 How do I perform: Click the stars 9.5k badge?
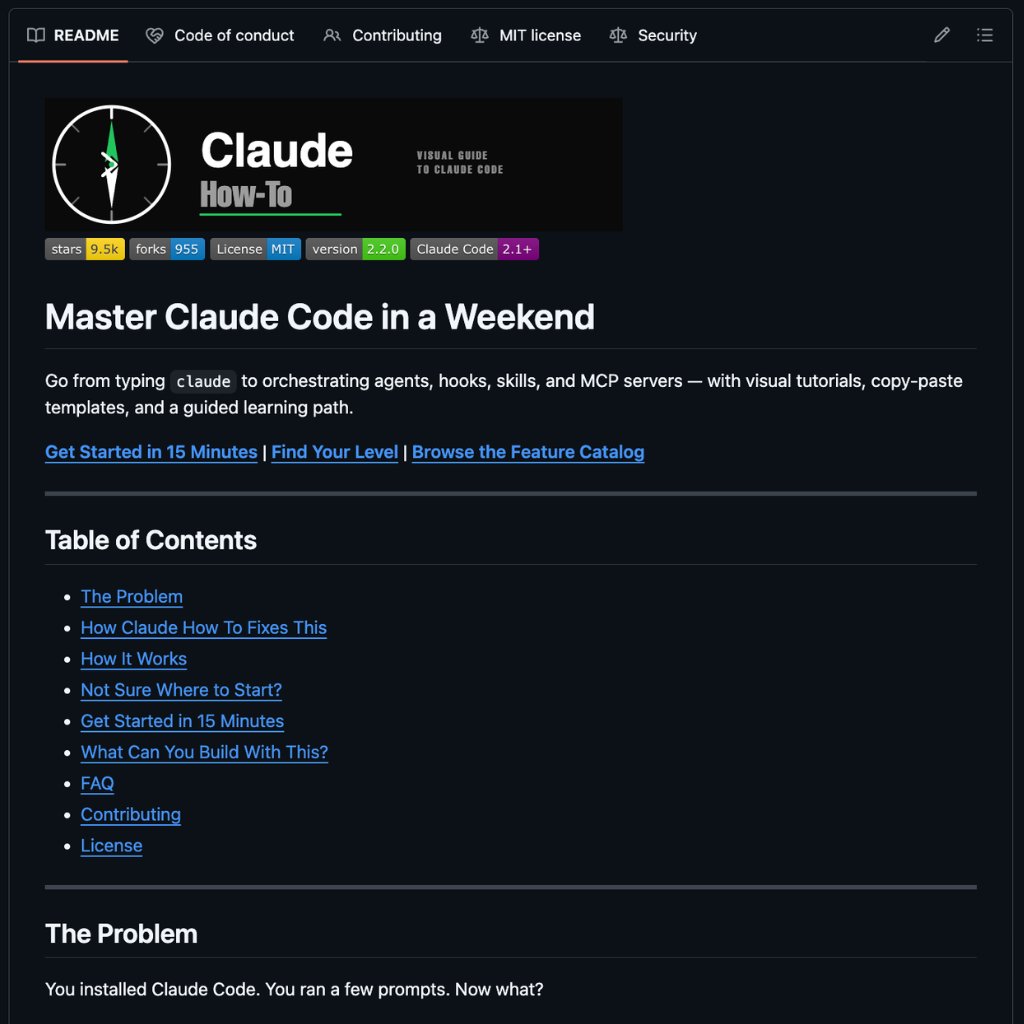pos(84,249)
